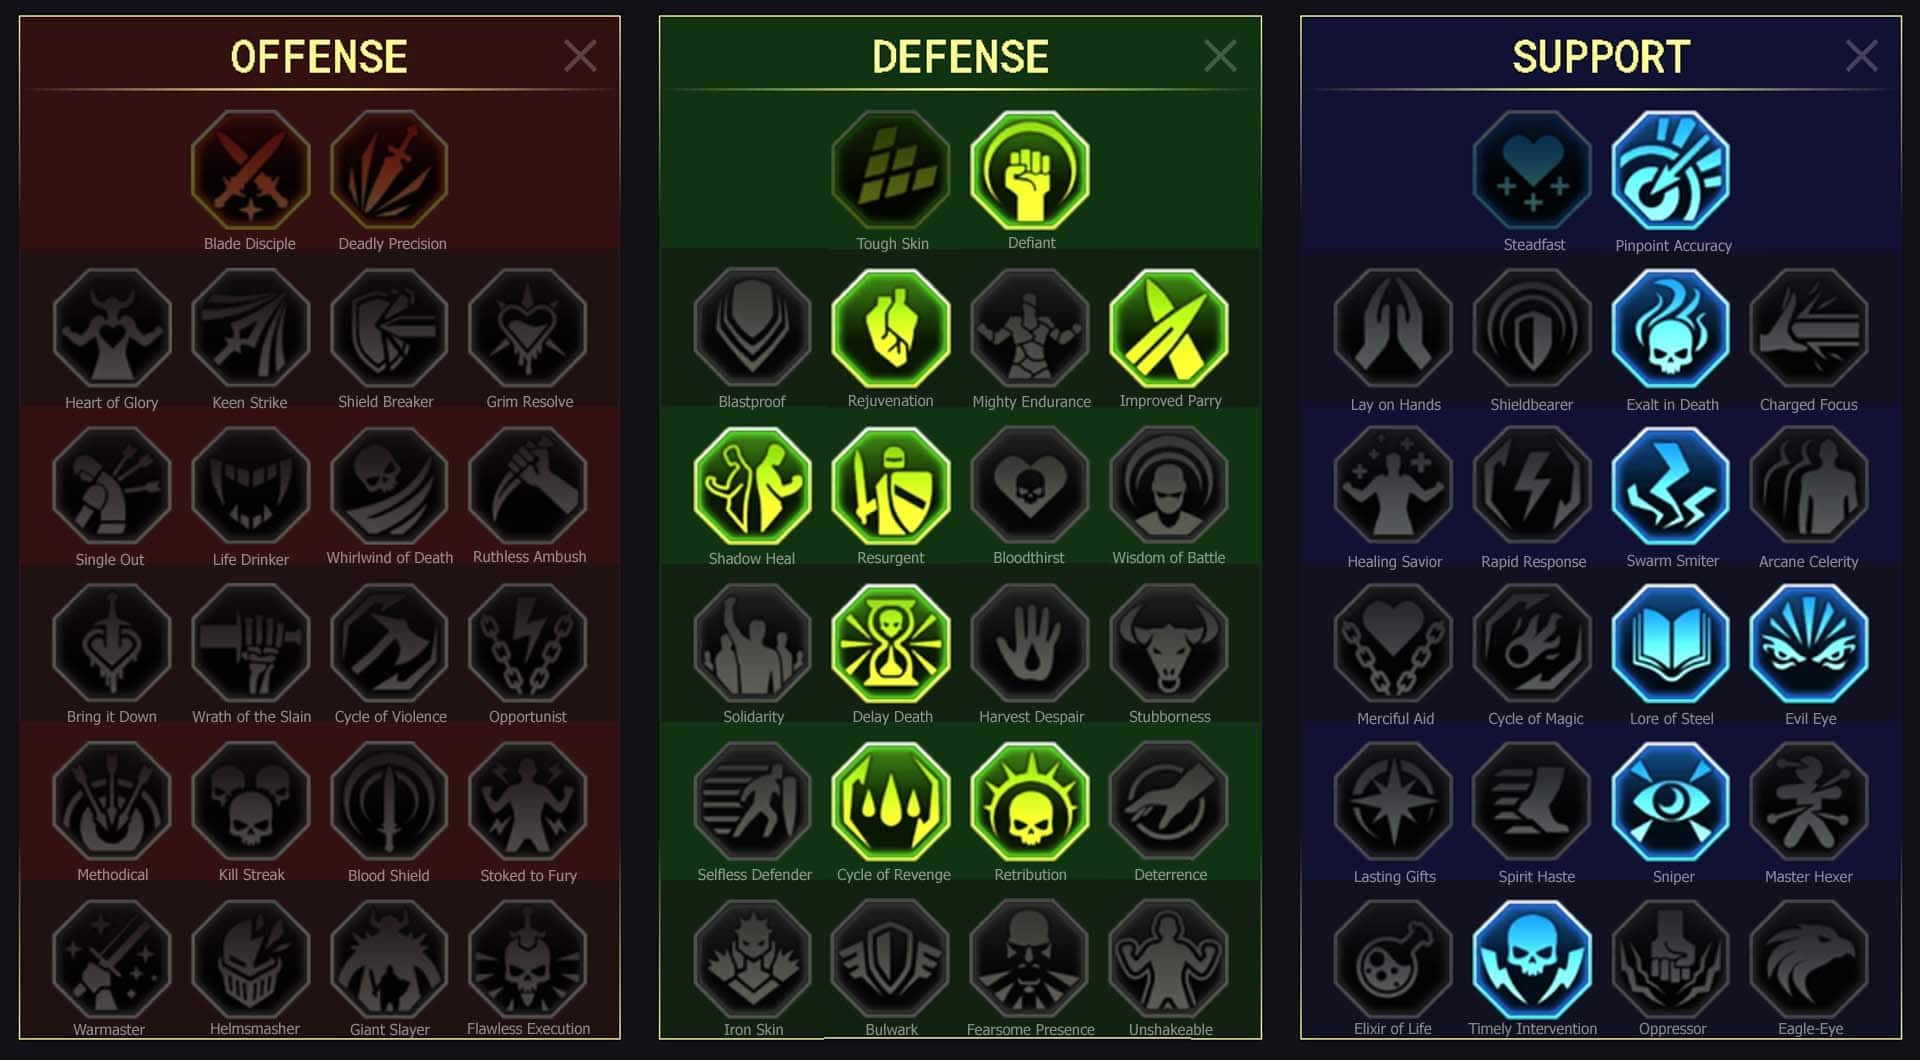This screenshot has width=1920, height=1060.
Task: Select the Eagle-Eye mastery icon
Action: [1809, 958]
